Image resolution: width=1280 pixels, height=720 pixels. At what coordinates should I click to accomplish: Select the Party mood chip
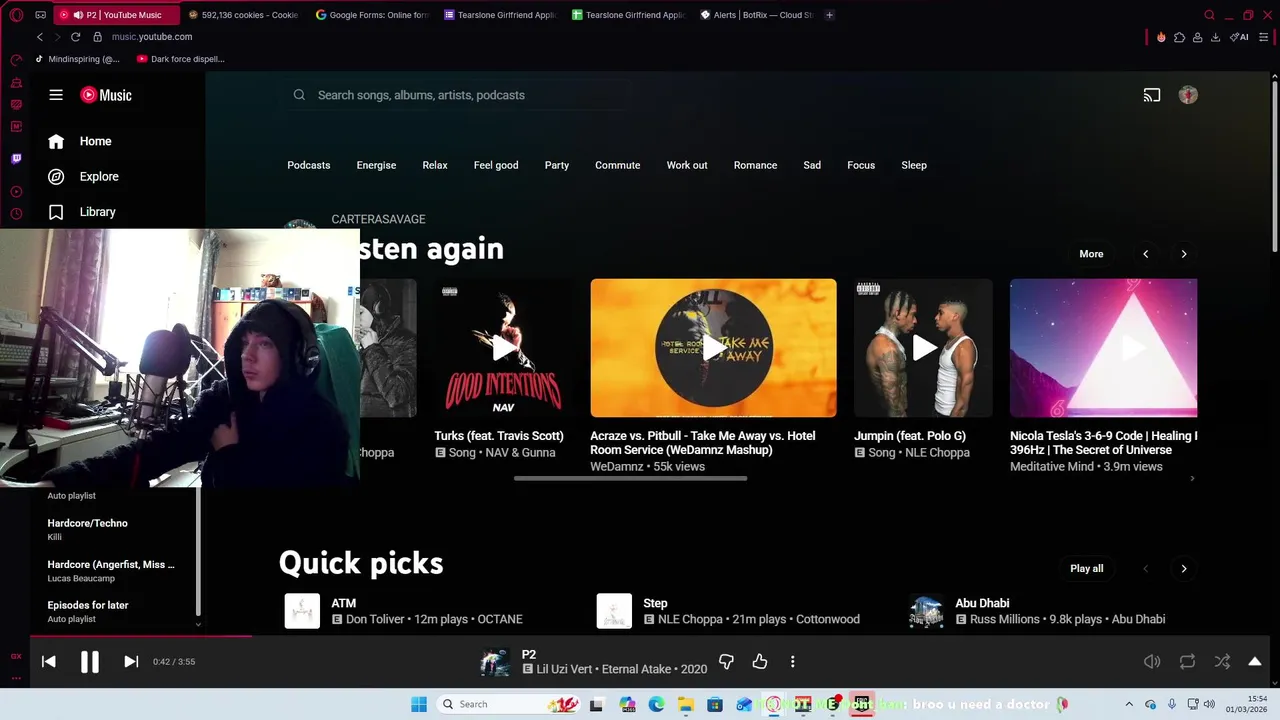pyautogui.click(x=557, y=165)
